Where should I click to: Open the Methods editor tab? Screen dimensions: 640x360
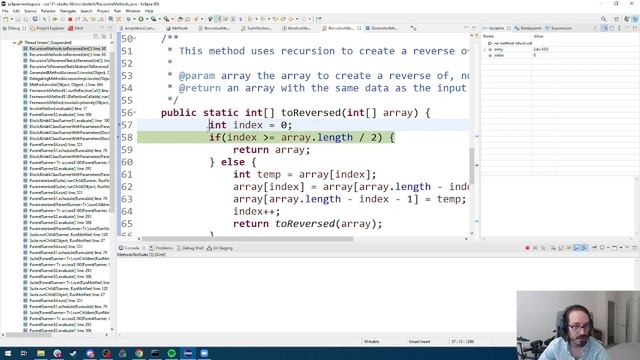tap(177, 28)
